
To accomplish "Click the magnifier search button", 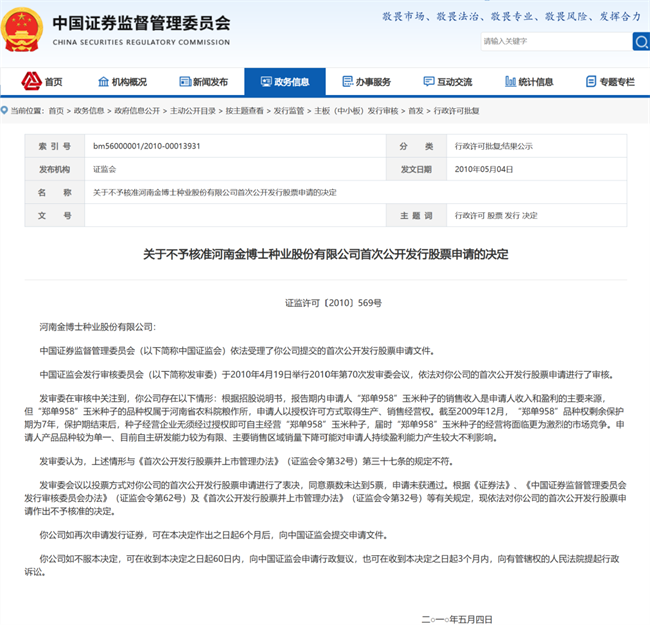I will click(x=640, y=41).
